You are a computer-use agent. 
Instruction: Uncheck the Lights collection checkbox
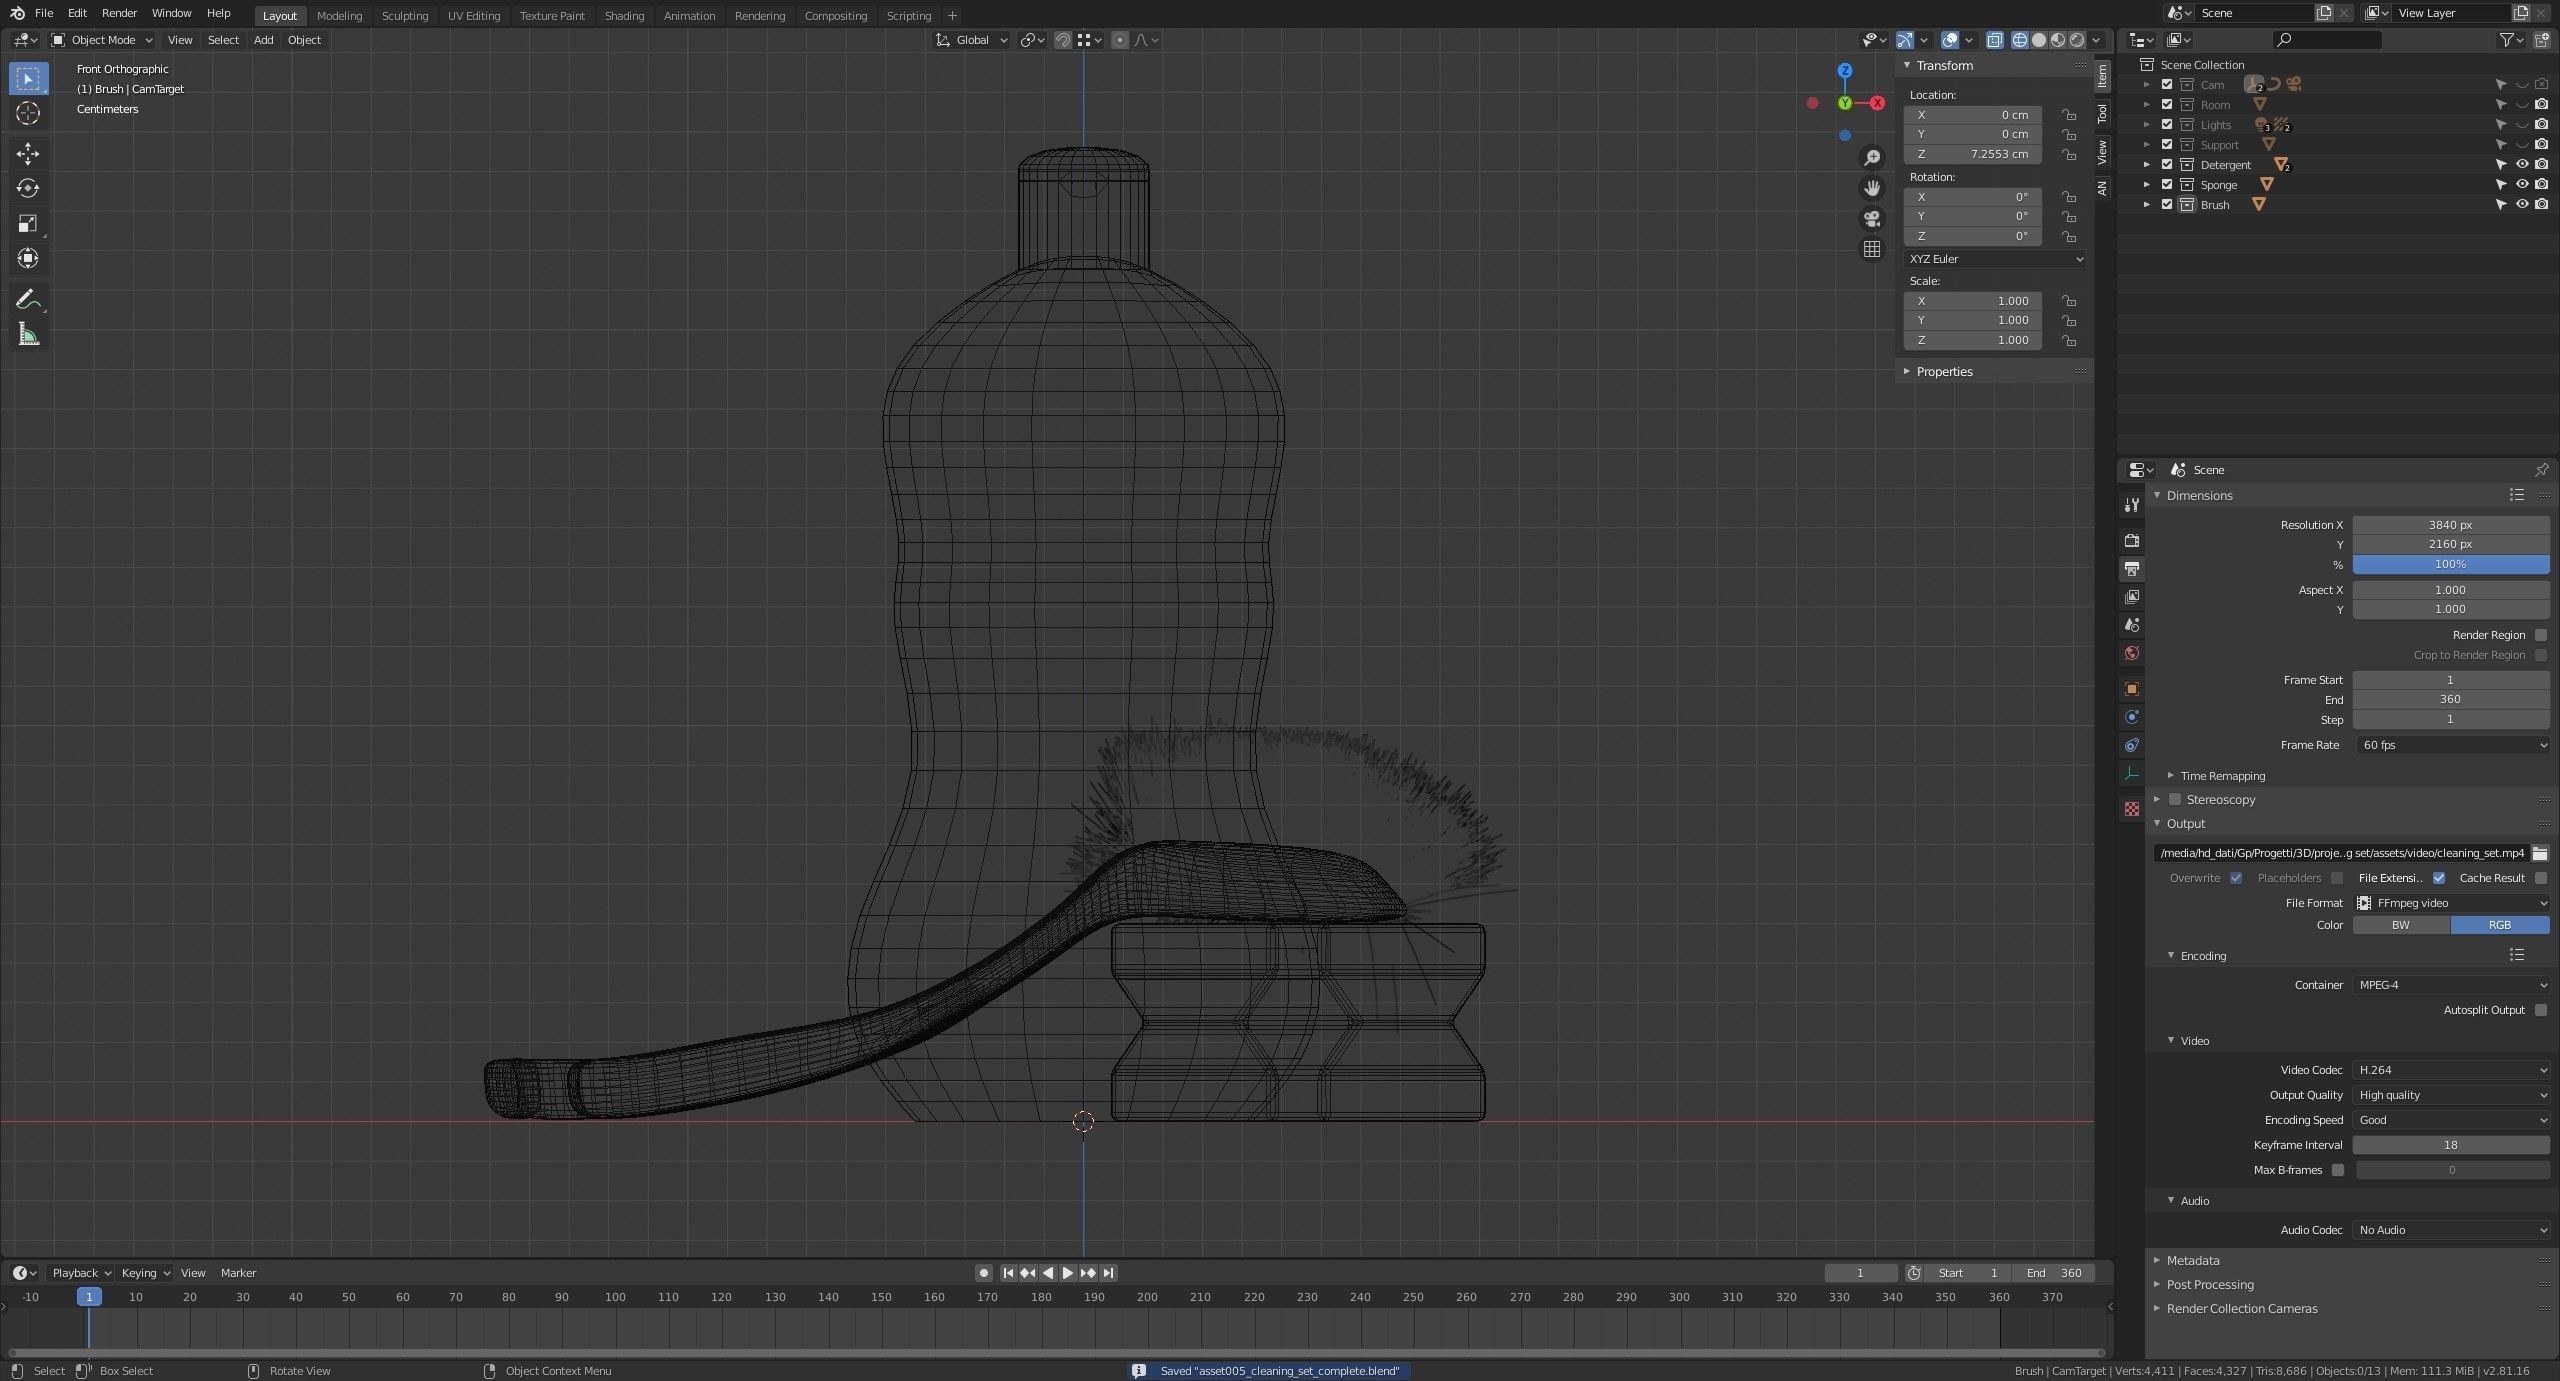click(x=2167, y=125)
